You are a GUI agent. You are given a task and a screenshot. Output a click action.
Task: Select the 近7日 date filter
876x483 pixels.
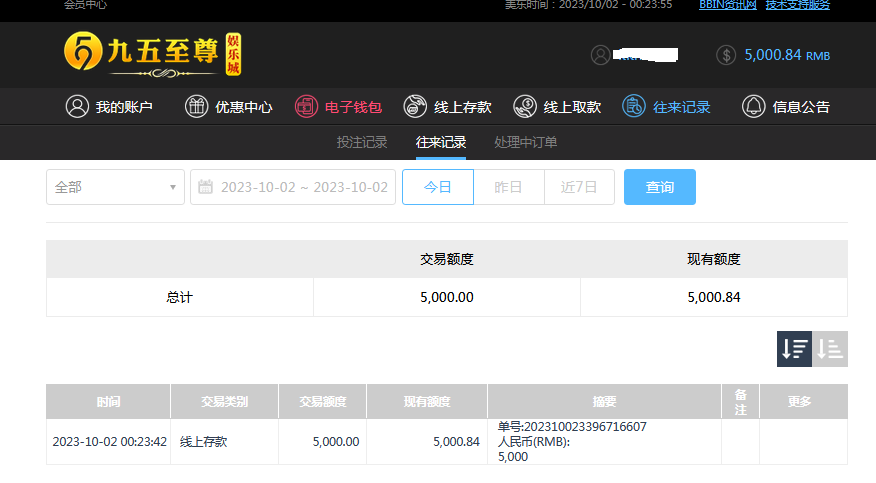[579, 187]
